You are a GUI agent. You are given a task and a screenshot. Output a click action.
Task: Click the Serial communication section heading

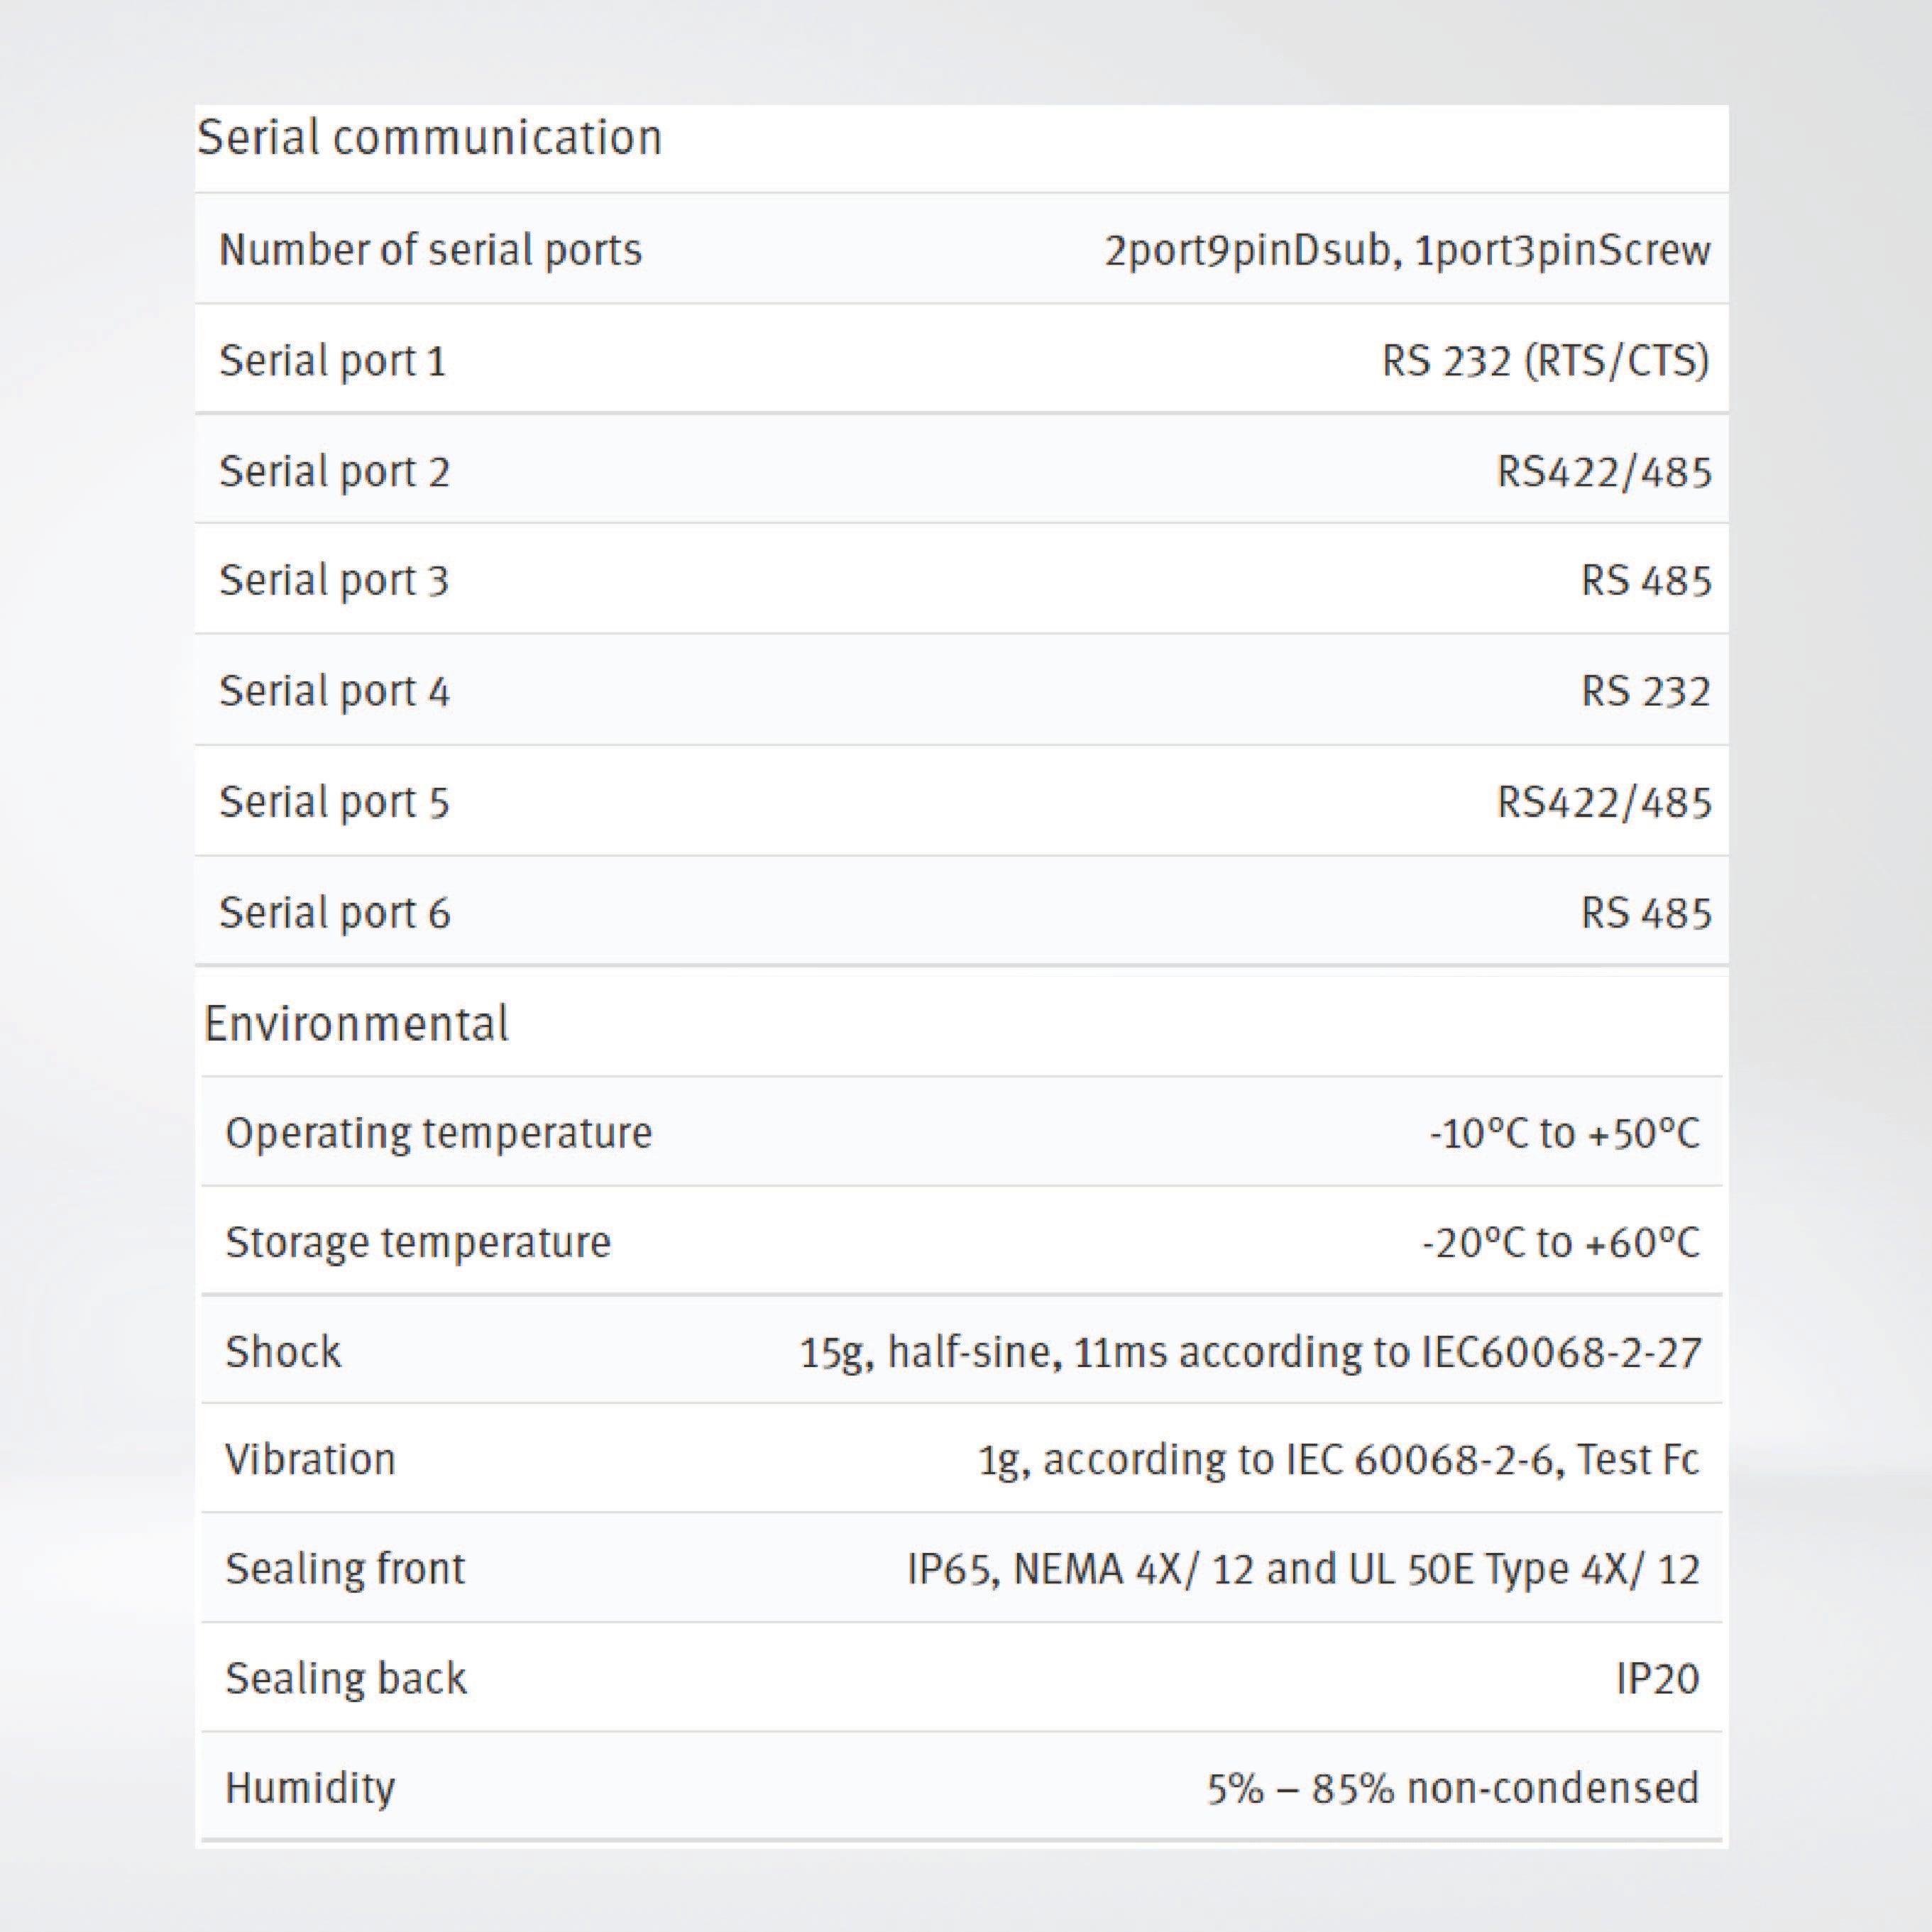coord(430,137)
